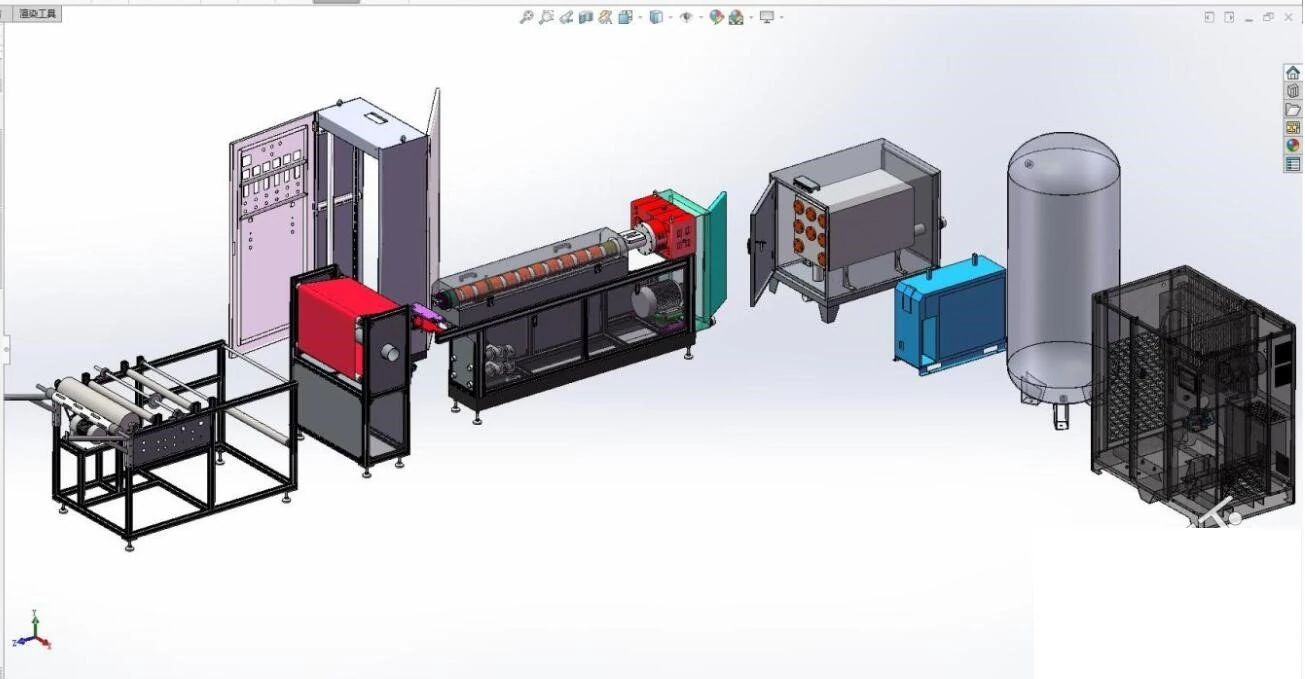
Task: Click the View Orientation icon
Action: 625,17
